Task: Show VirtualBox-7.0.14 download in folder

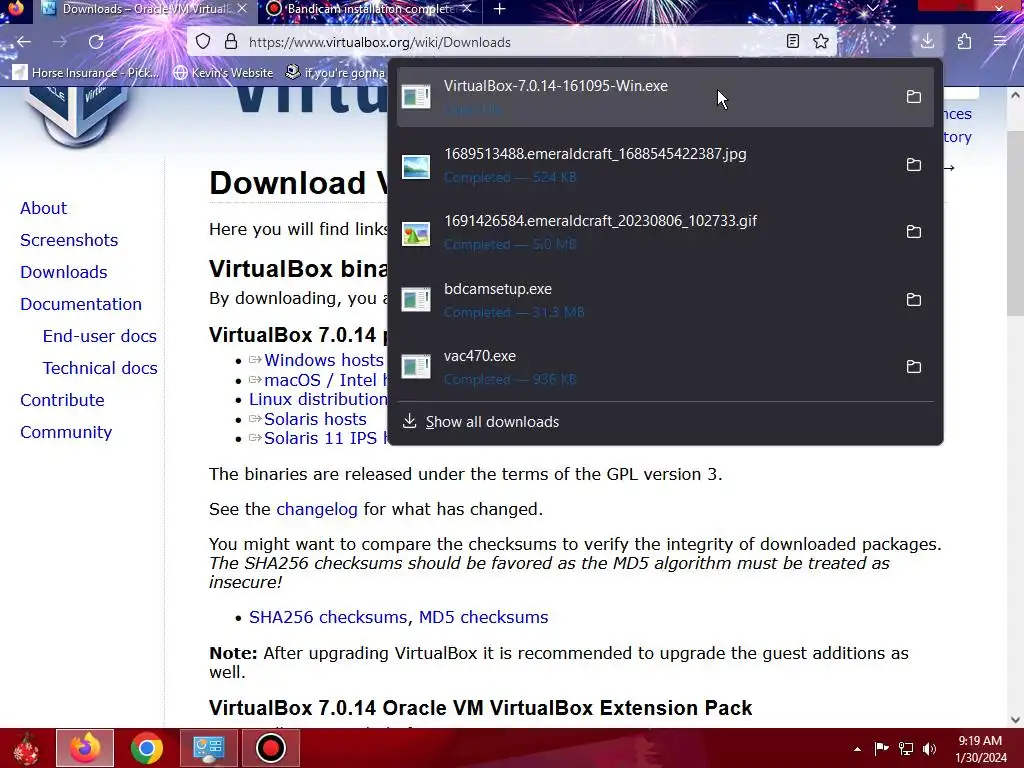Action: pyautogui.click(x=914, y=97)
